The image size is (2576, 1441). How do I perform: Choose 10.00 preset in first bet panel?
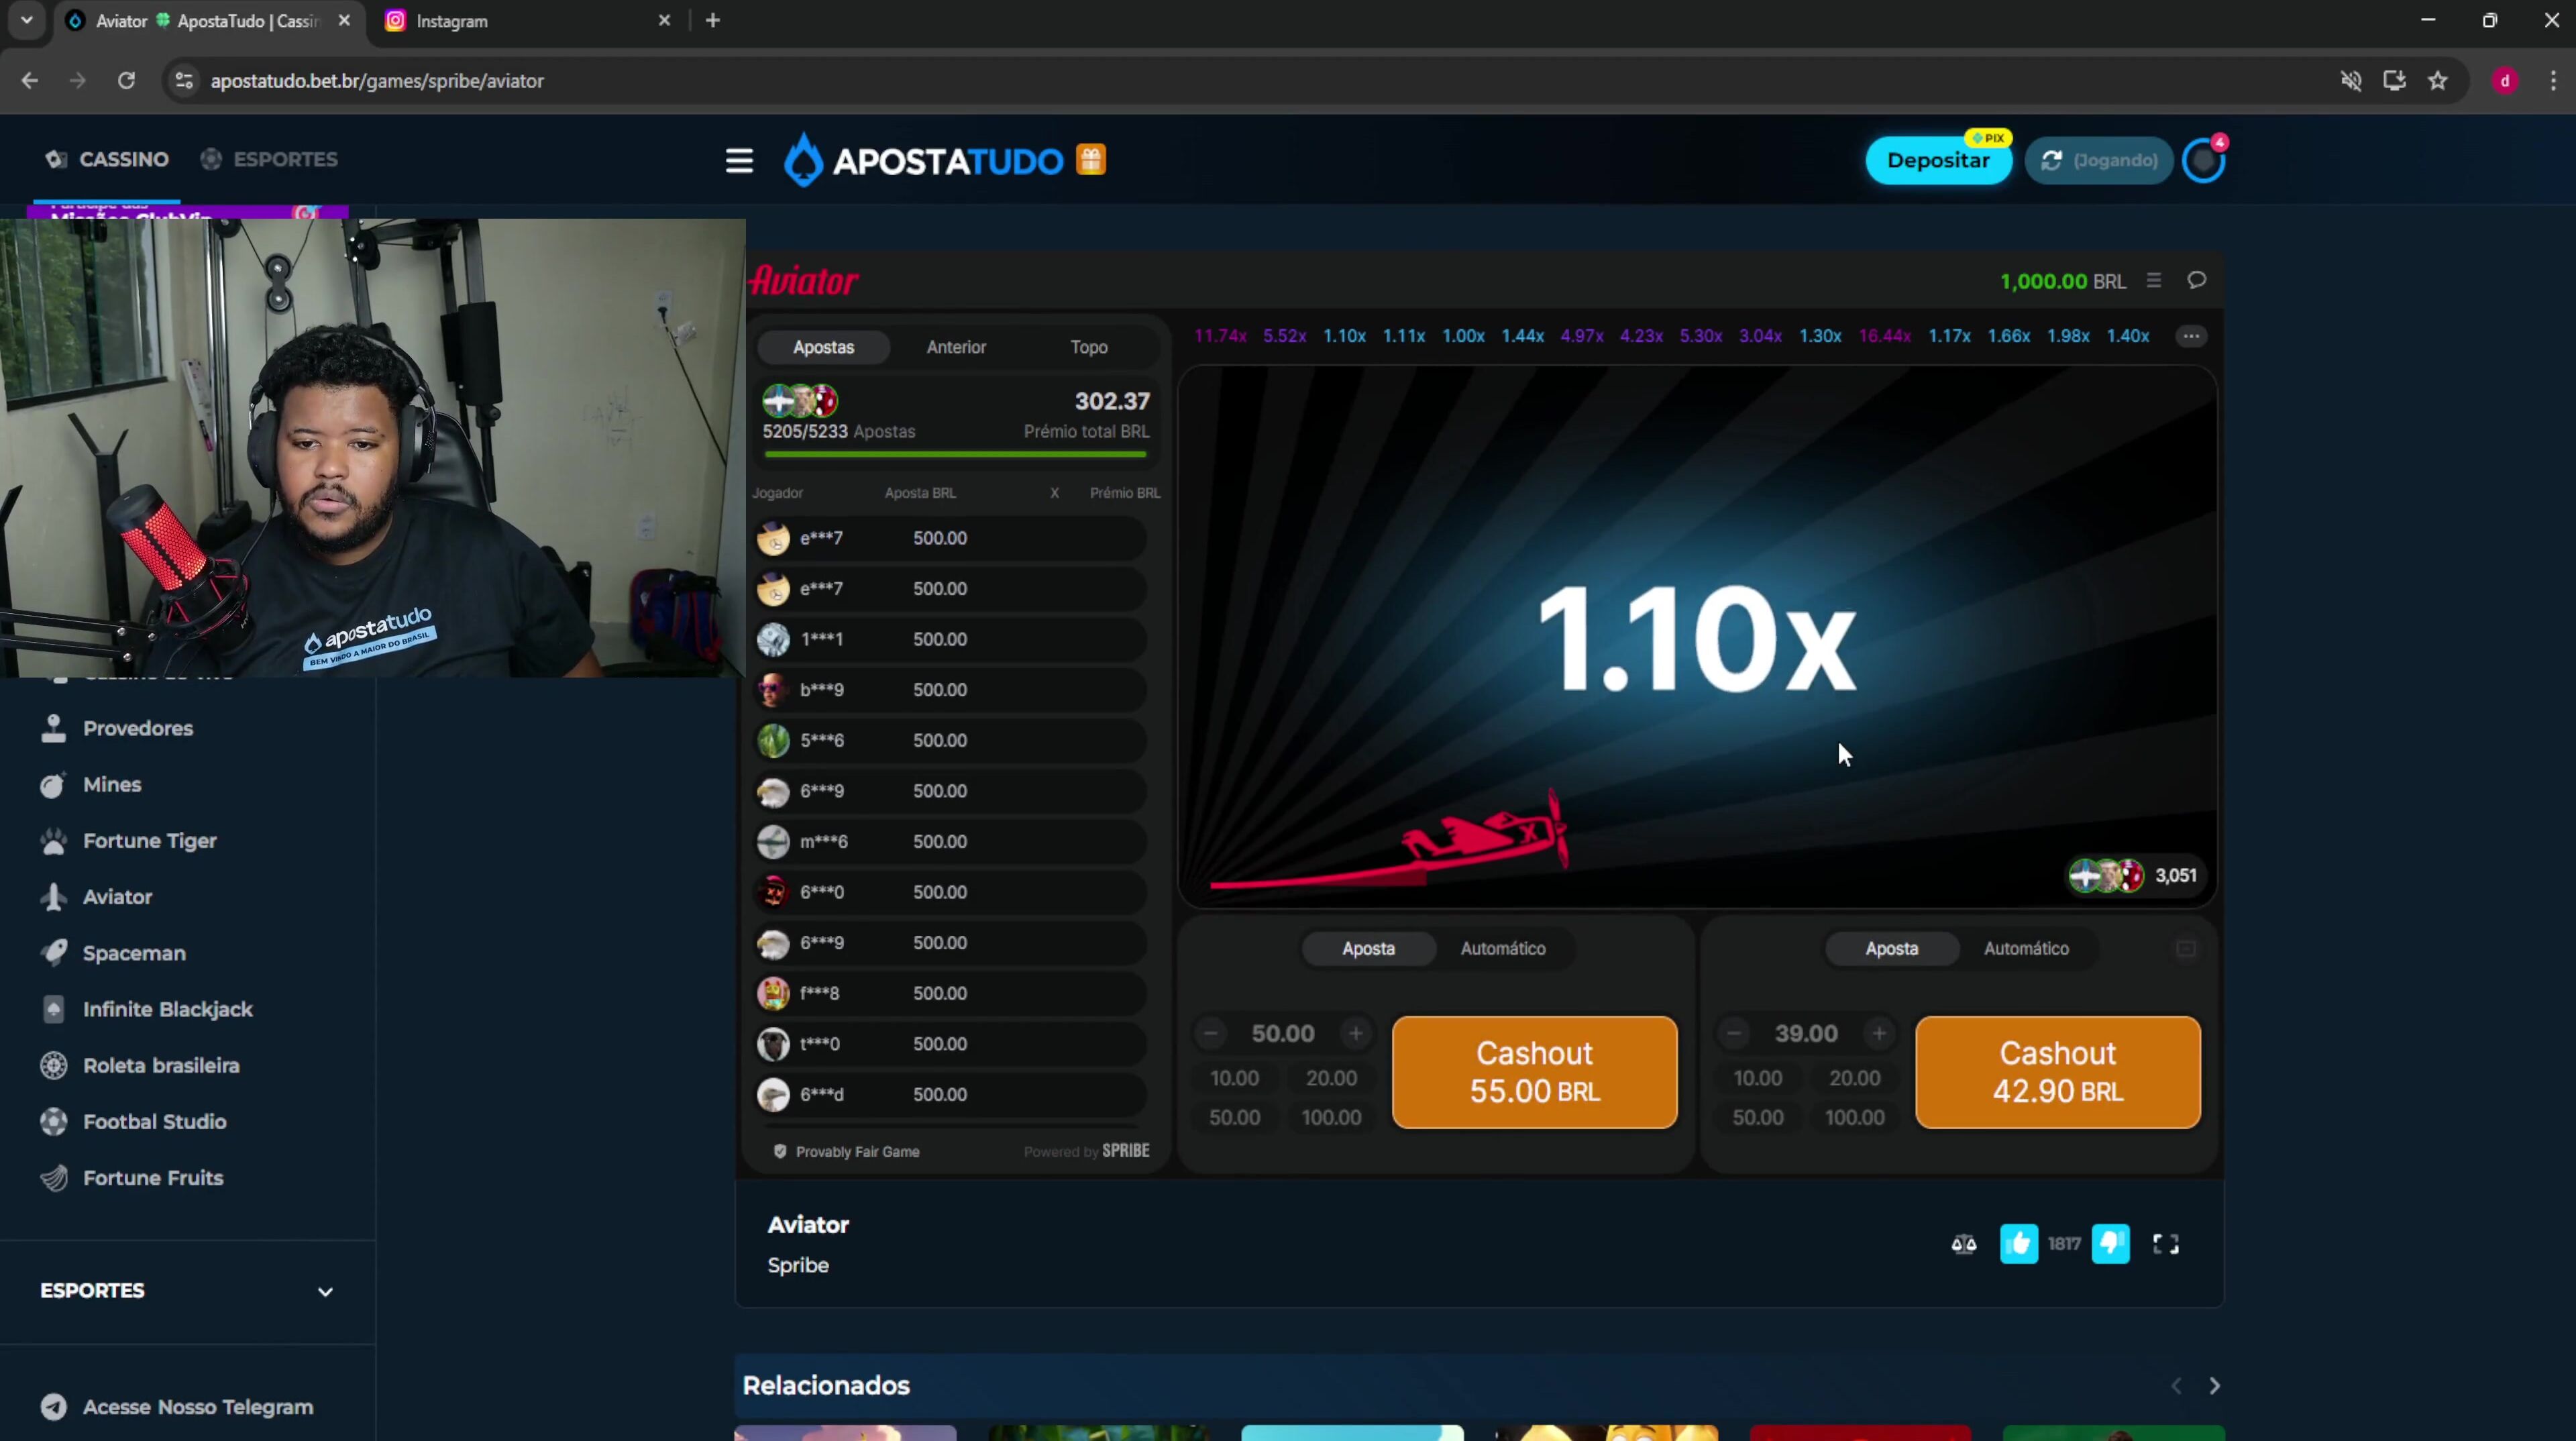coord(1234,1078)
